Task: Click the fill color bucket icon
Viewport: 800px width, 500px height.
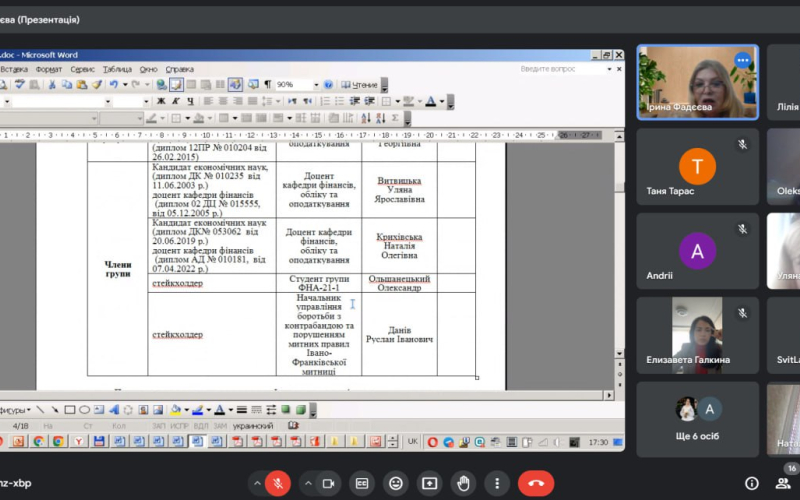Action: (x=176, y=410)
